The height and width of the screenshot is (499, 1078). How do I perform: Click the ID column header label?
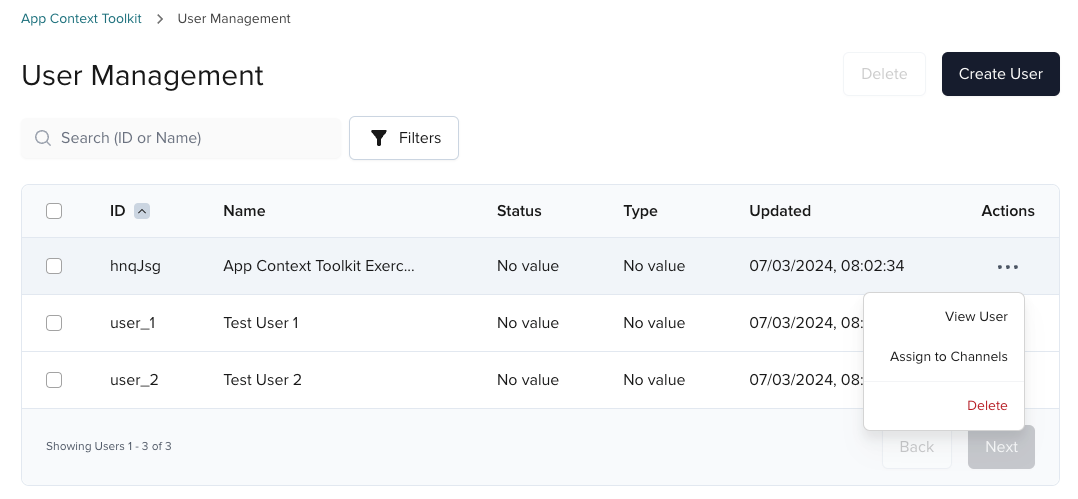(118, 211)
